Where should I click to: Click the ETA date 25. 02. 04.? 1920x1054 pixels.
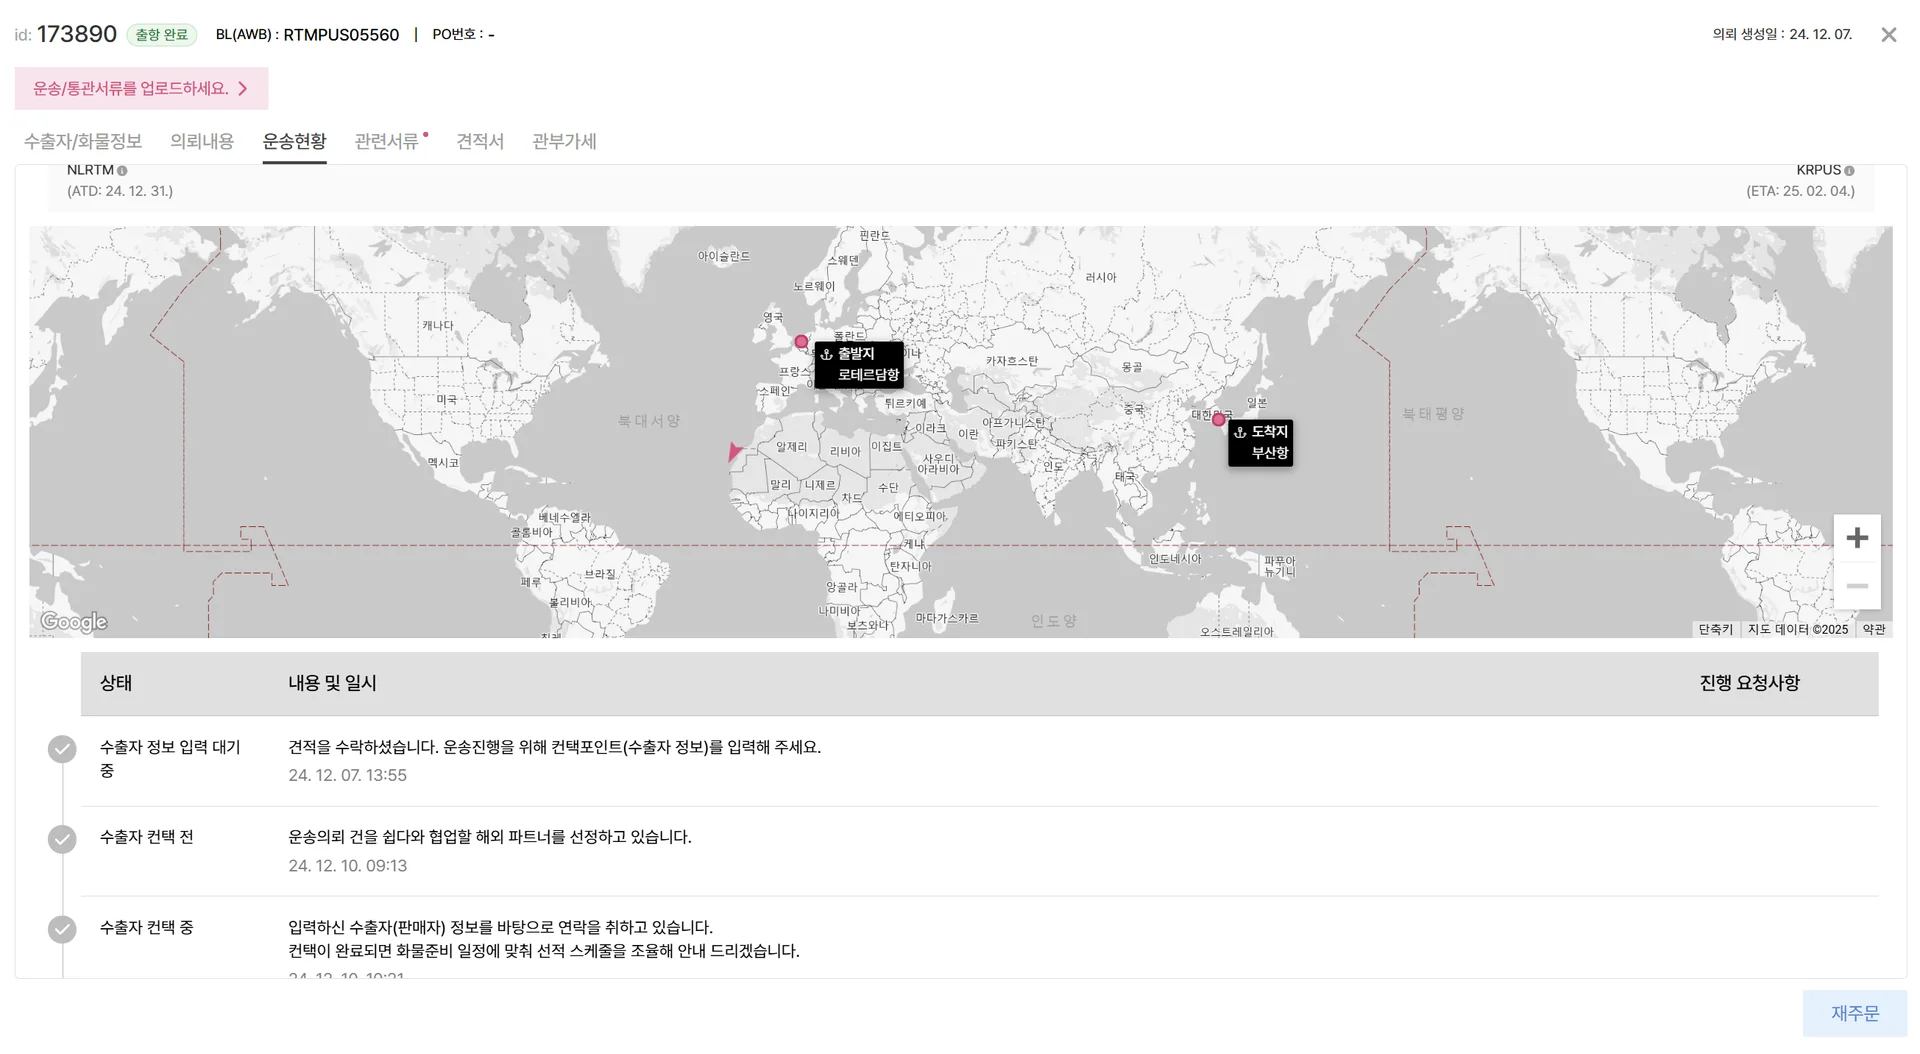click(1800, 191)
